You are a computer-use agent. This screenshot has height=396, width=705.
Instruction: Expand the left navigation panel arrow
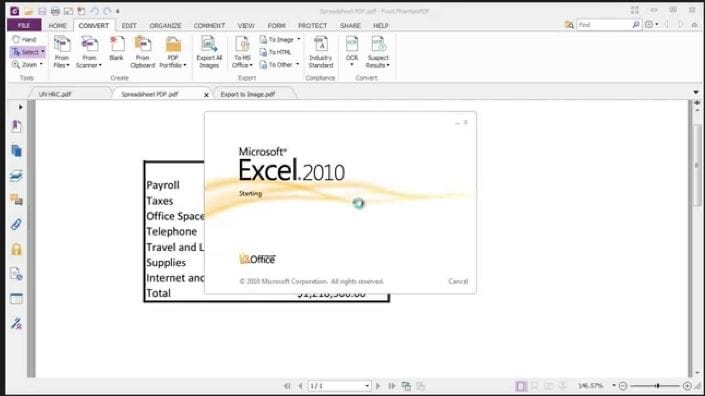coord(20,107)
